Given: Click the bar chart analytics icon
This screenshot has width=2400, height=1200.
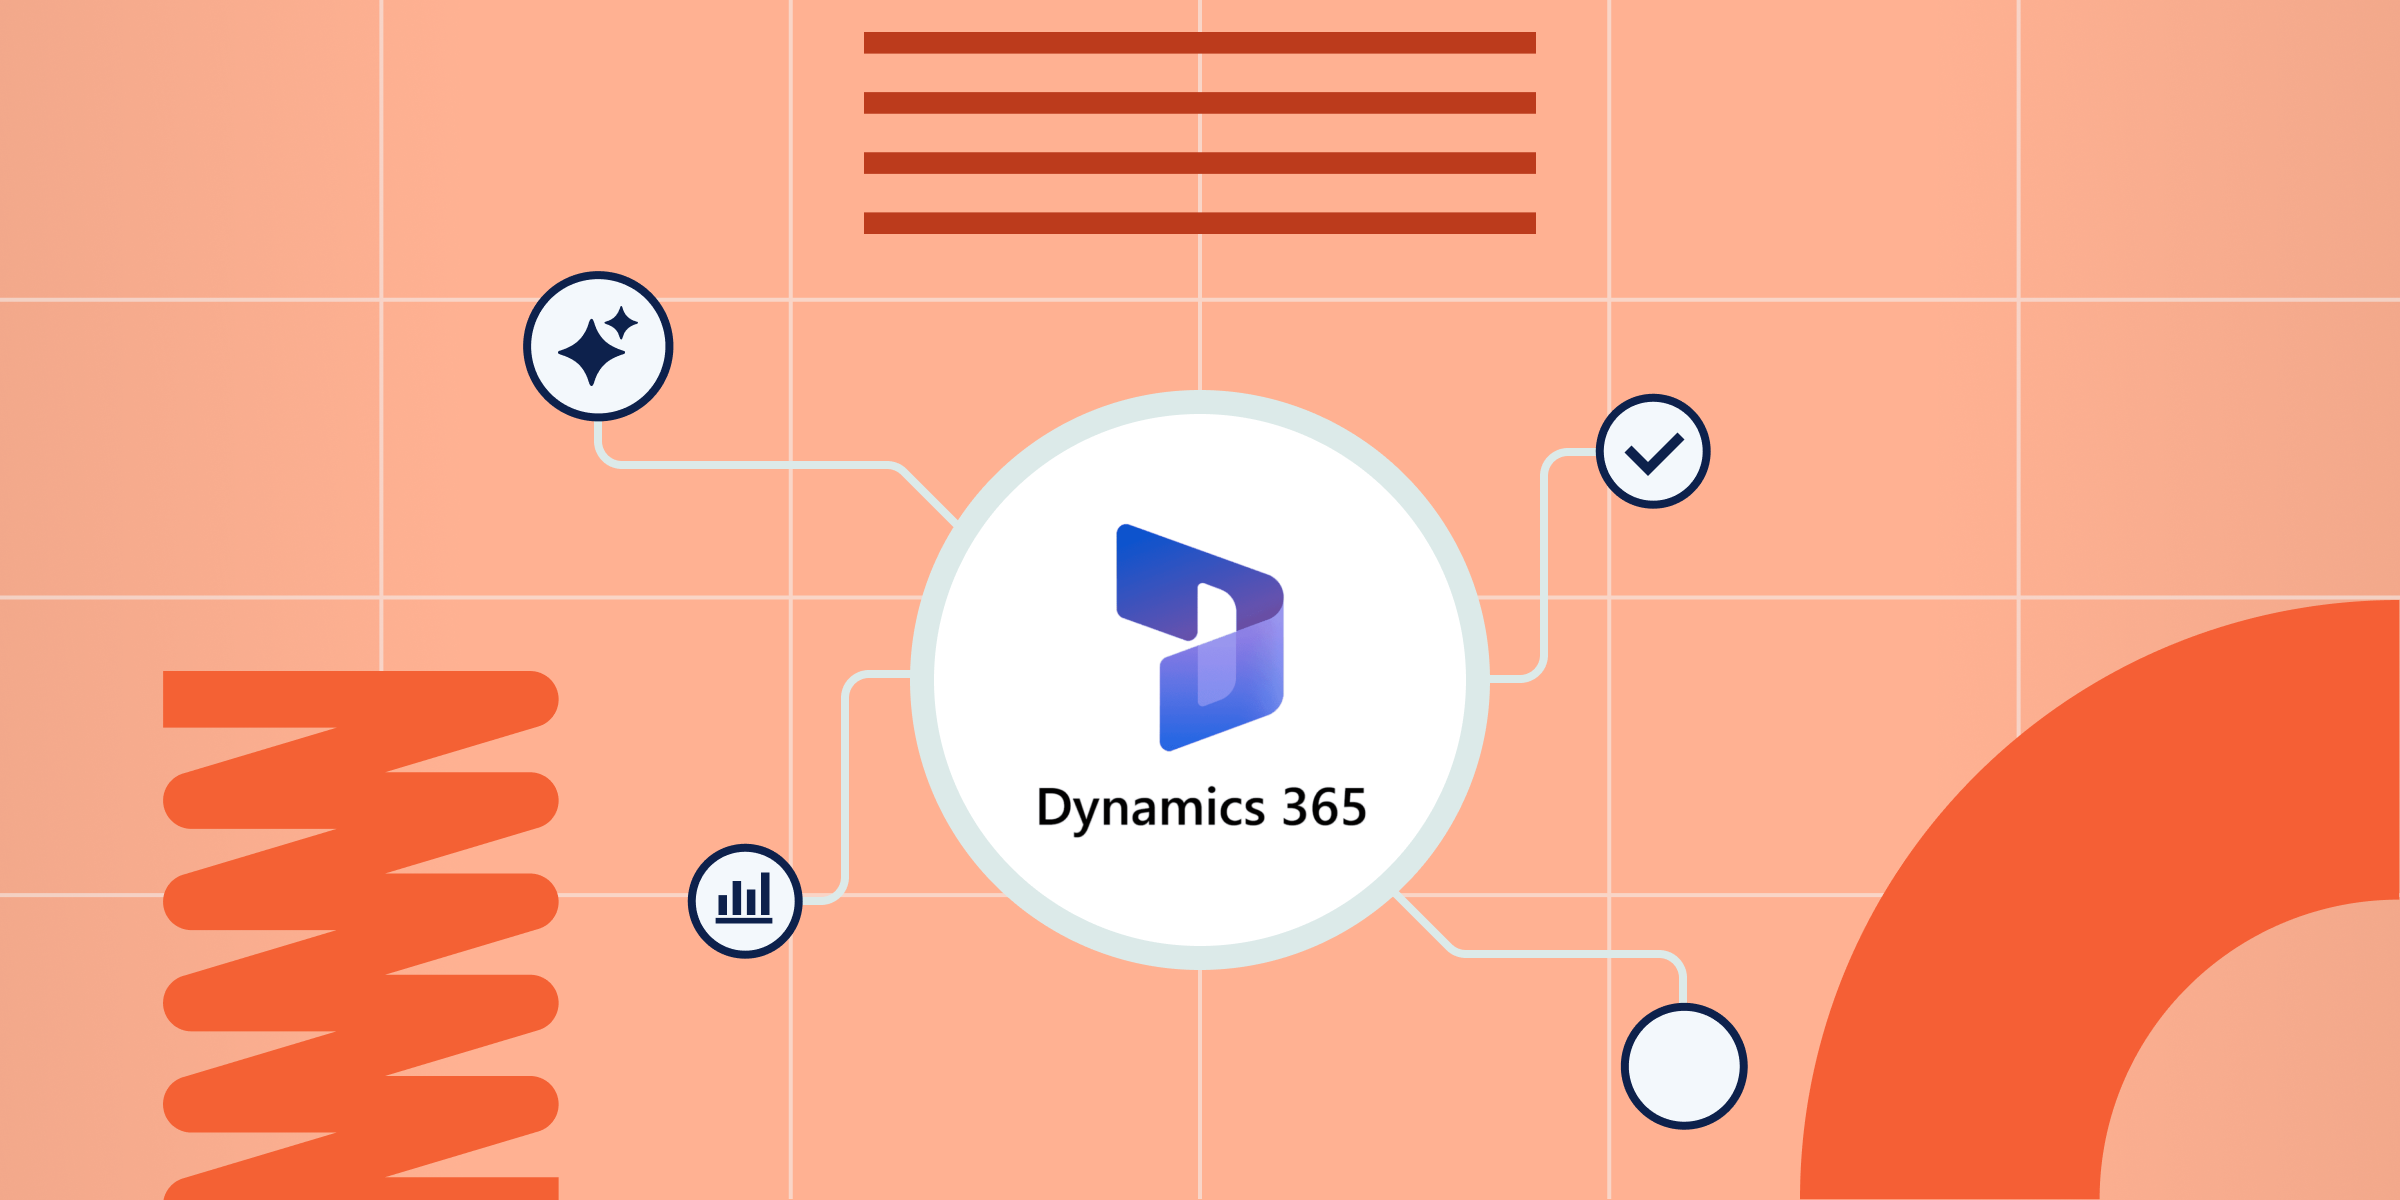Looking at the screenshot, I should click(x=744, y=899).
